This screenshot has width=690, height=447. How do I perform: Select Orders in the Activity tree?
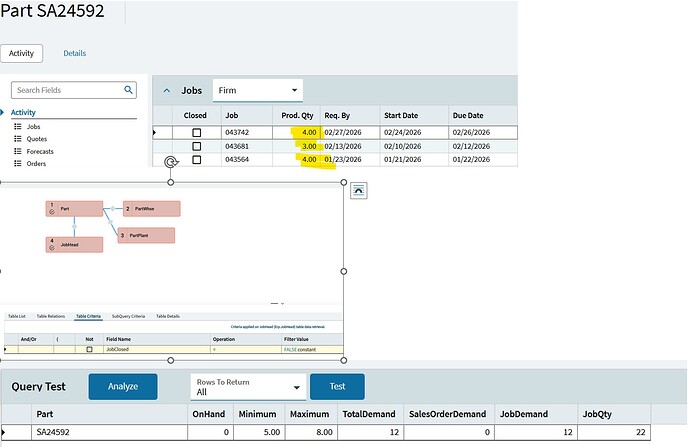coord(36,163)
